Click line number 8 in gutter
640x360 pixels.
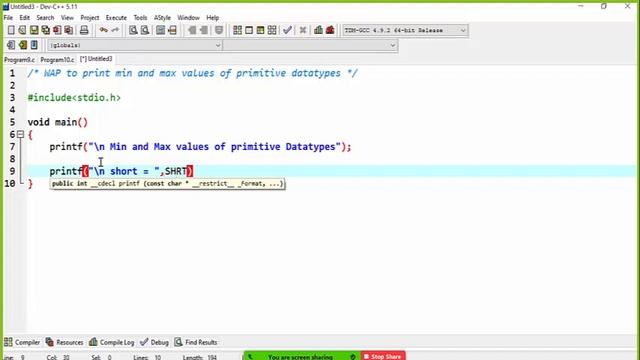tap(12, 159)
